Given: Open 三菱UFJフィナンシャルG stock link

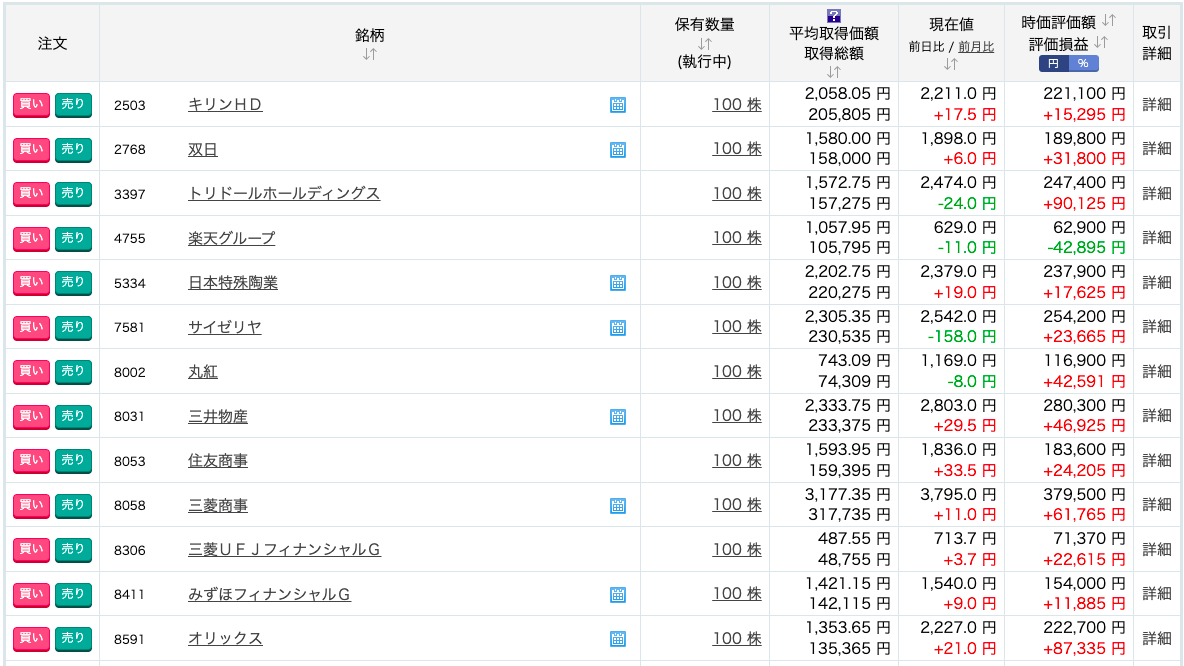Looking at the screenshot, I should [285, 550].
